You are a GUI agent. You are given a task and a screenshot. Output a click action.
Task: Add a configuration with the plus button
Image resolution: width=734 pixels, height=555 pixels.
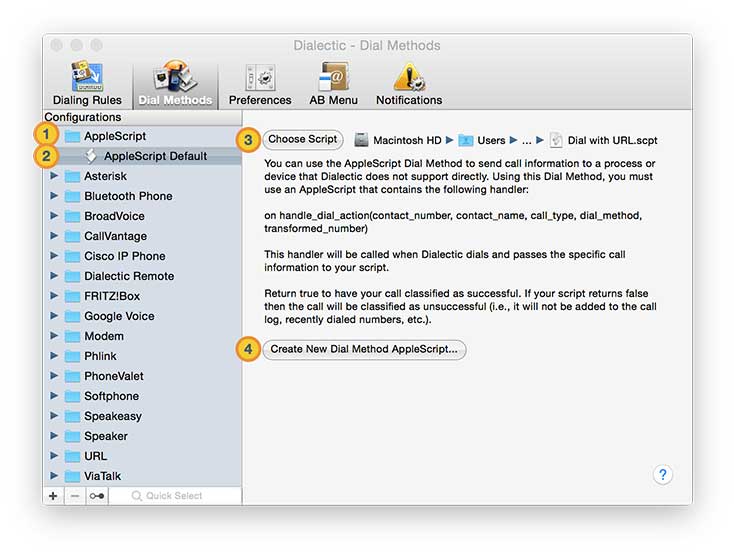pos(53,496)
